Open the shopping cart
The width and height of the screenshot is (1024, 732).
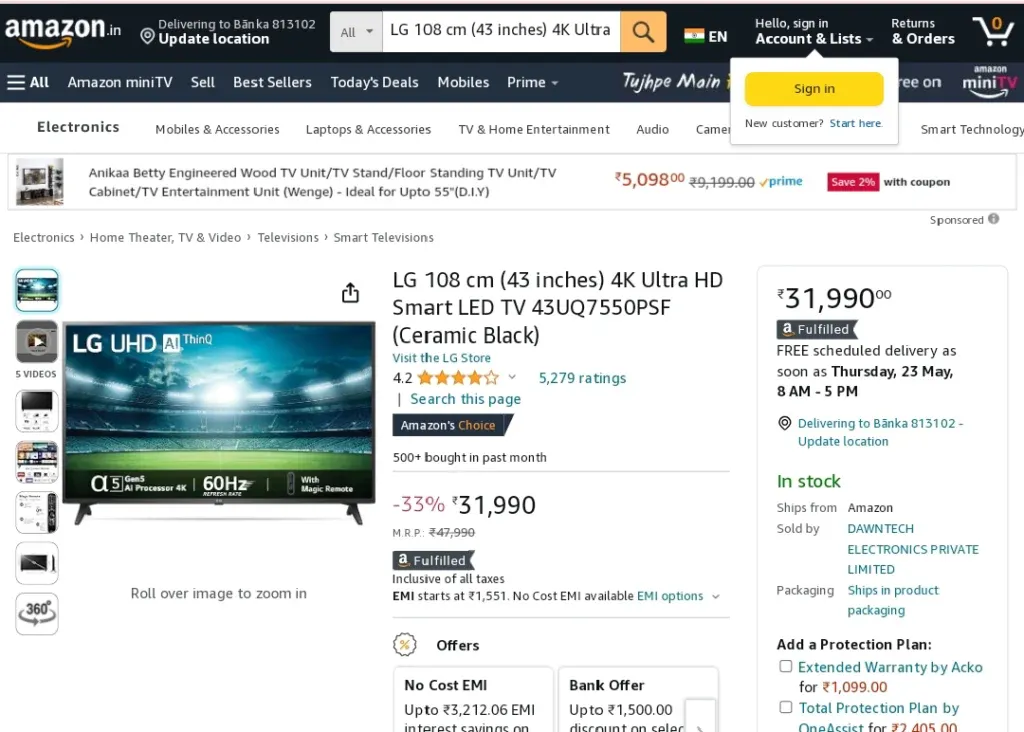coord(993,31)
